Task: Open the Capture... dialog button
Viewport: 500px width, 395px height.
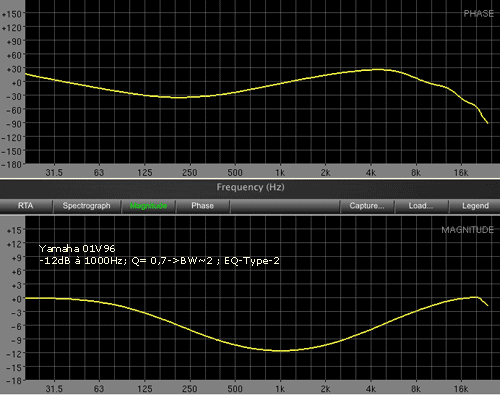Action: [367, 206]
